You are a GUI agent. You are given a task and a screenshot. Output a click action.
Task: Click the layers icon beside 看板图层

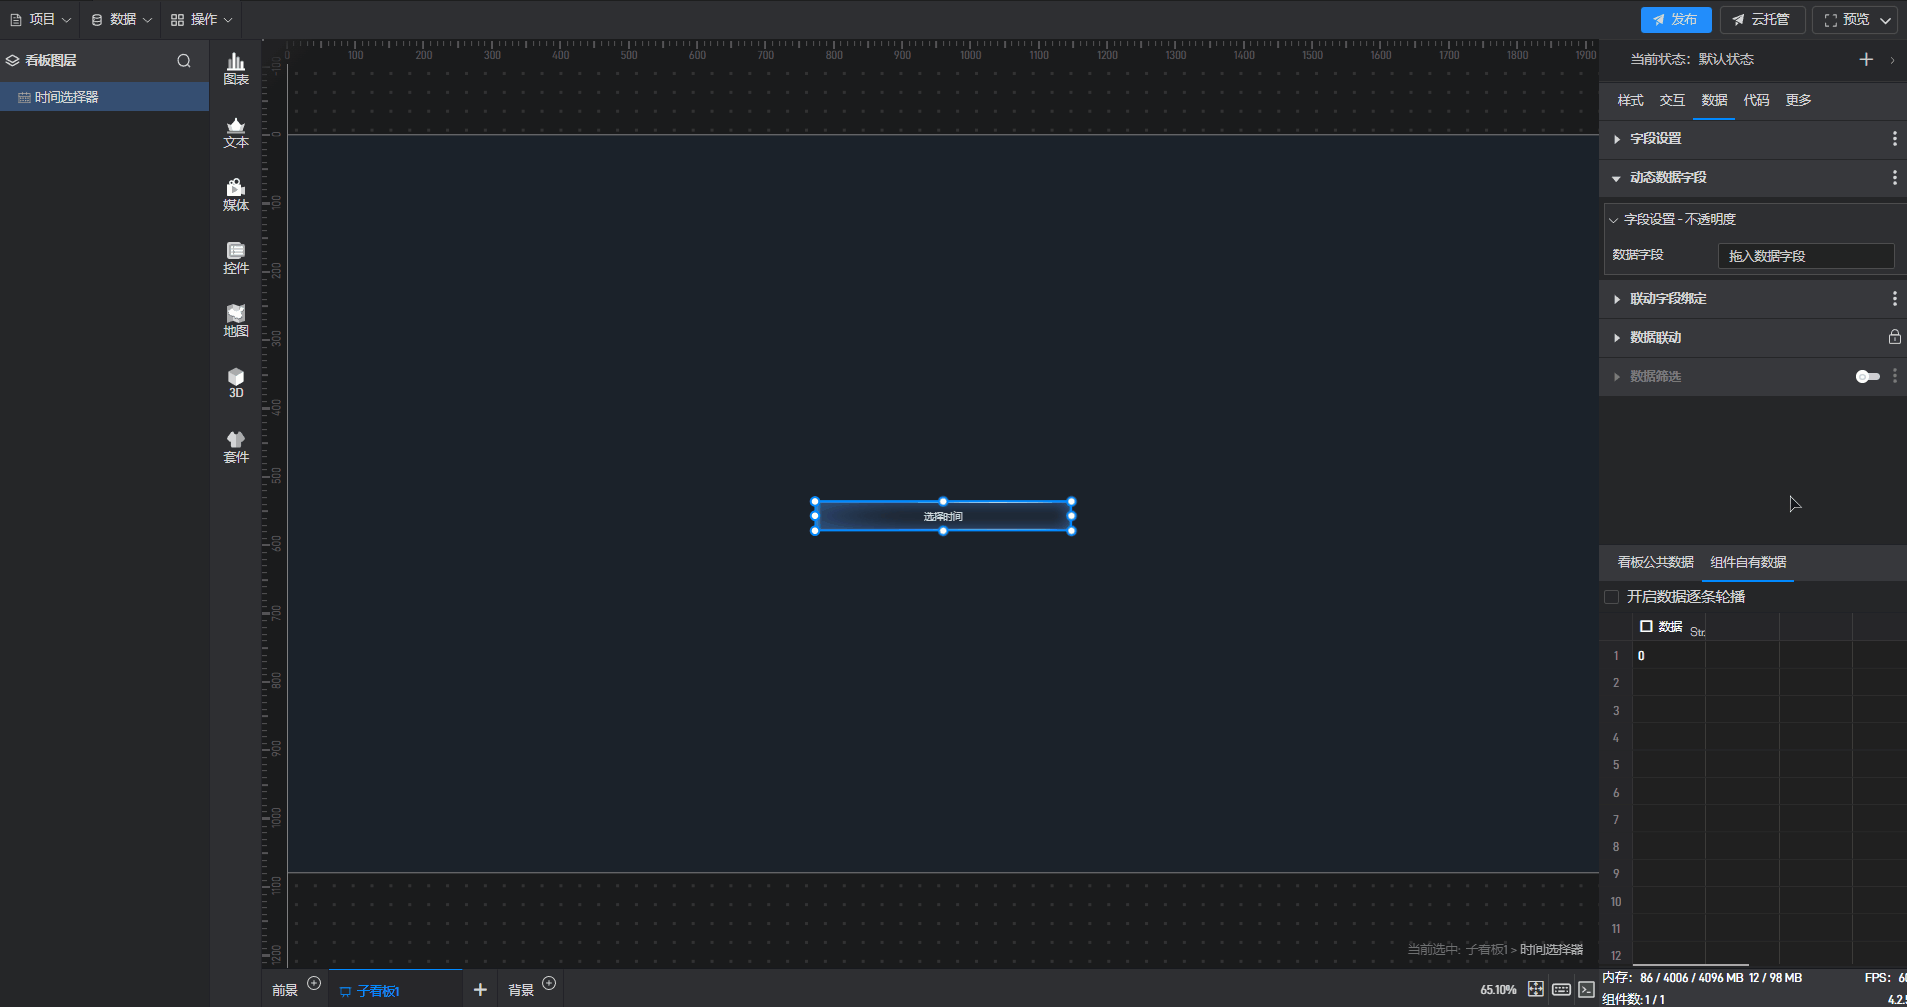coord(12,61)
